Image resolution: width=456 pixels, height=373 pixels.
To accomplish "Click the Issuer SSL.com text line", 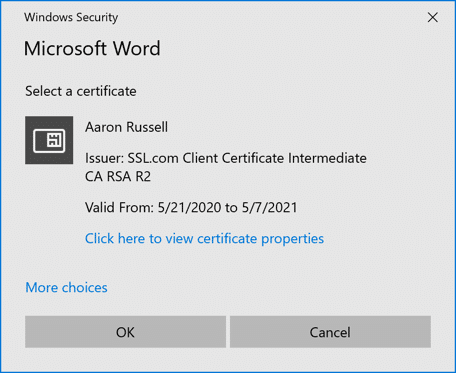I will coord(226,167).
